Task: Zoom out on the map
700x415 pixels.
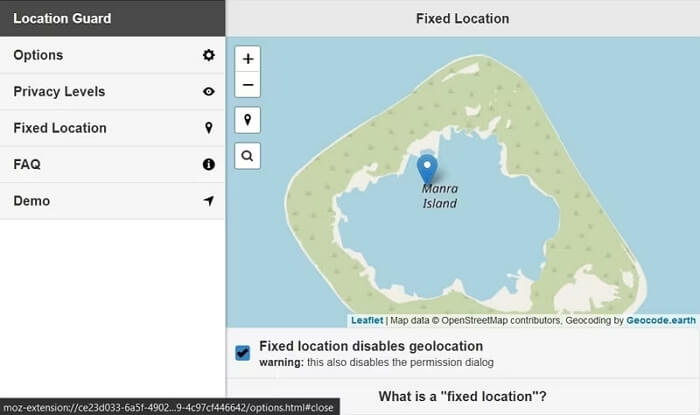Action: 248,84
